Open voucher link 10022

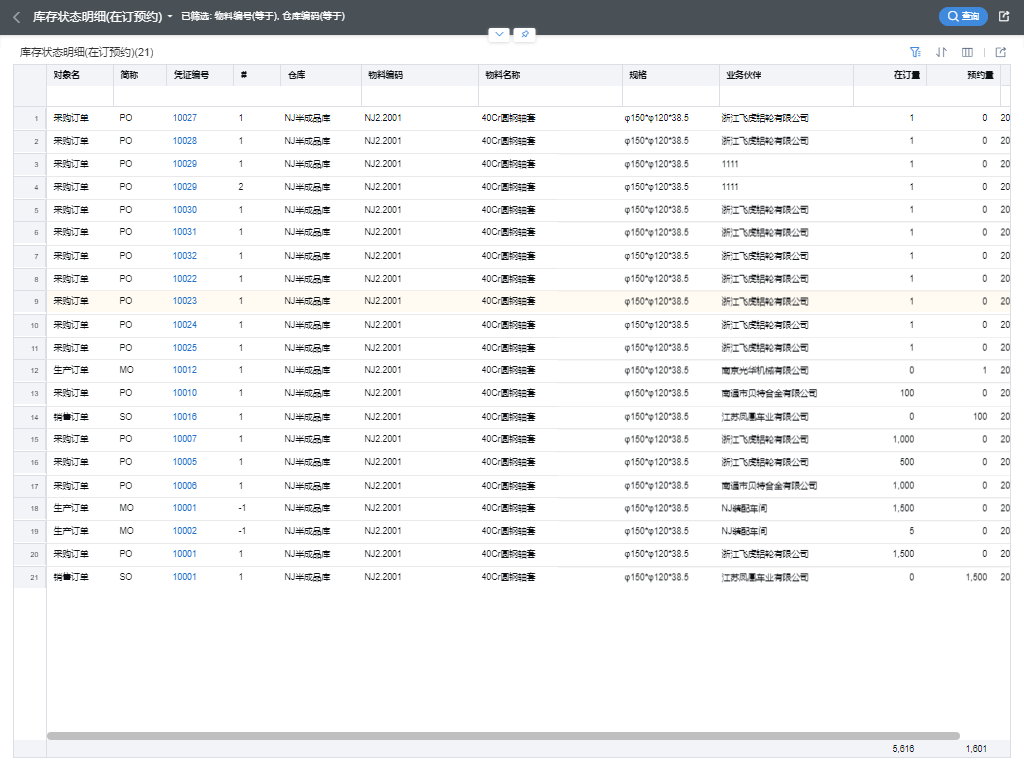click(185, 279)
